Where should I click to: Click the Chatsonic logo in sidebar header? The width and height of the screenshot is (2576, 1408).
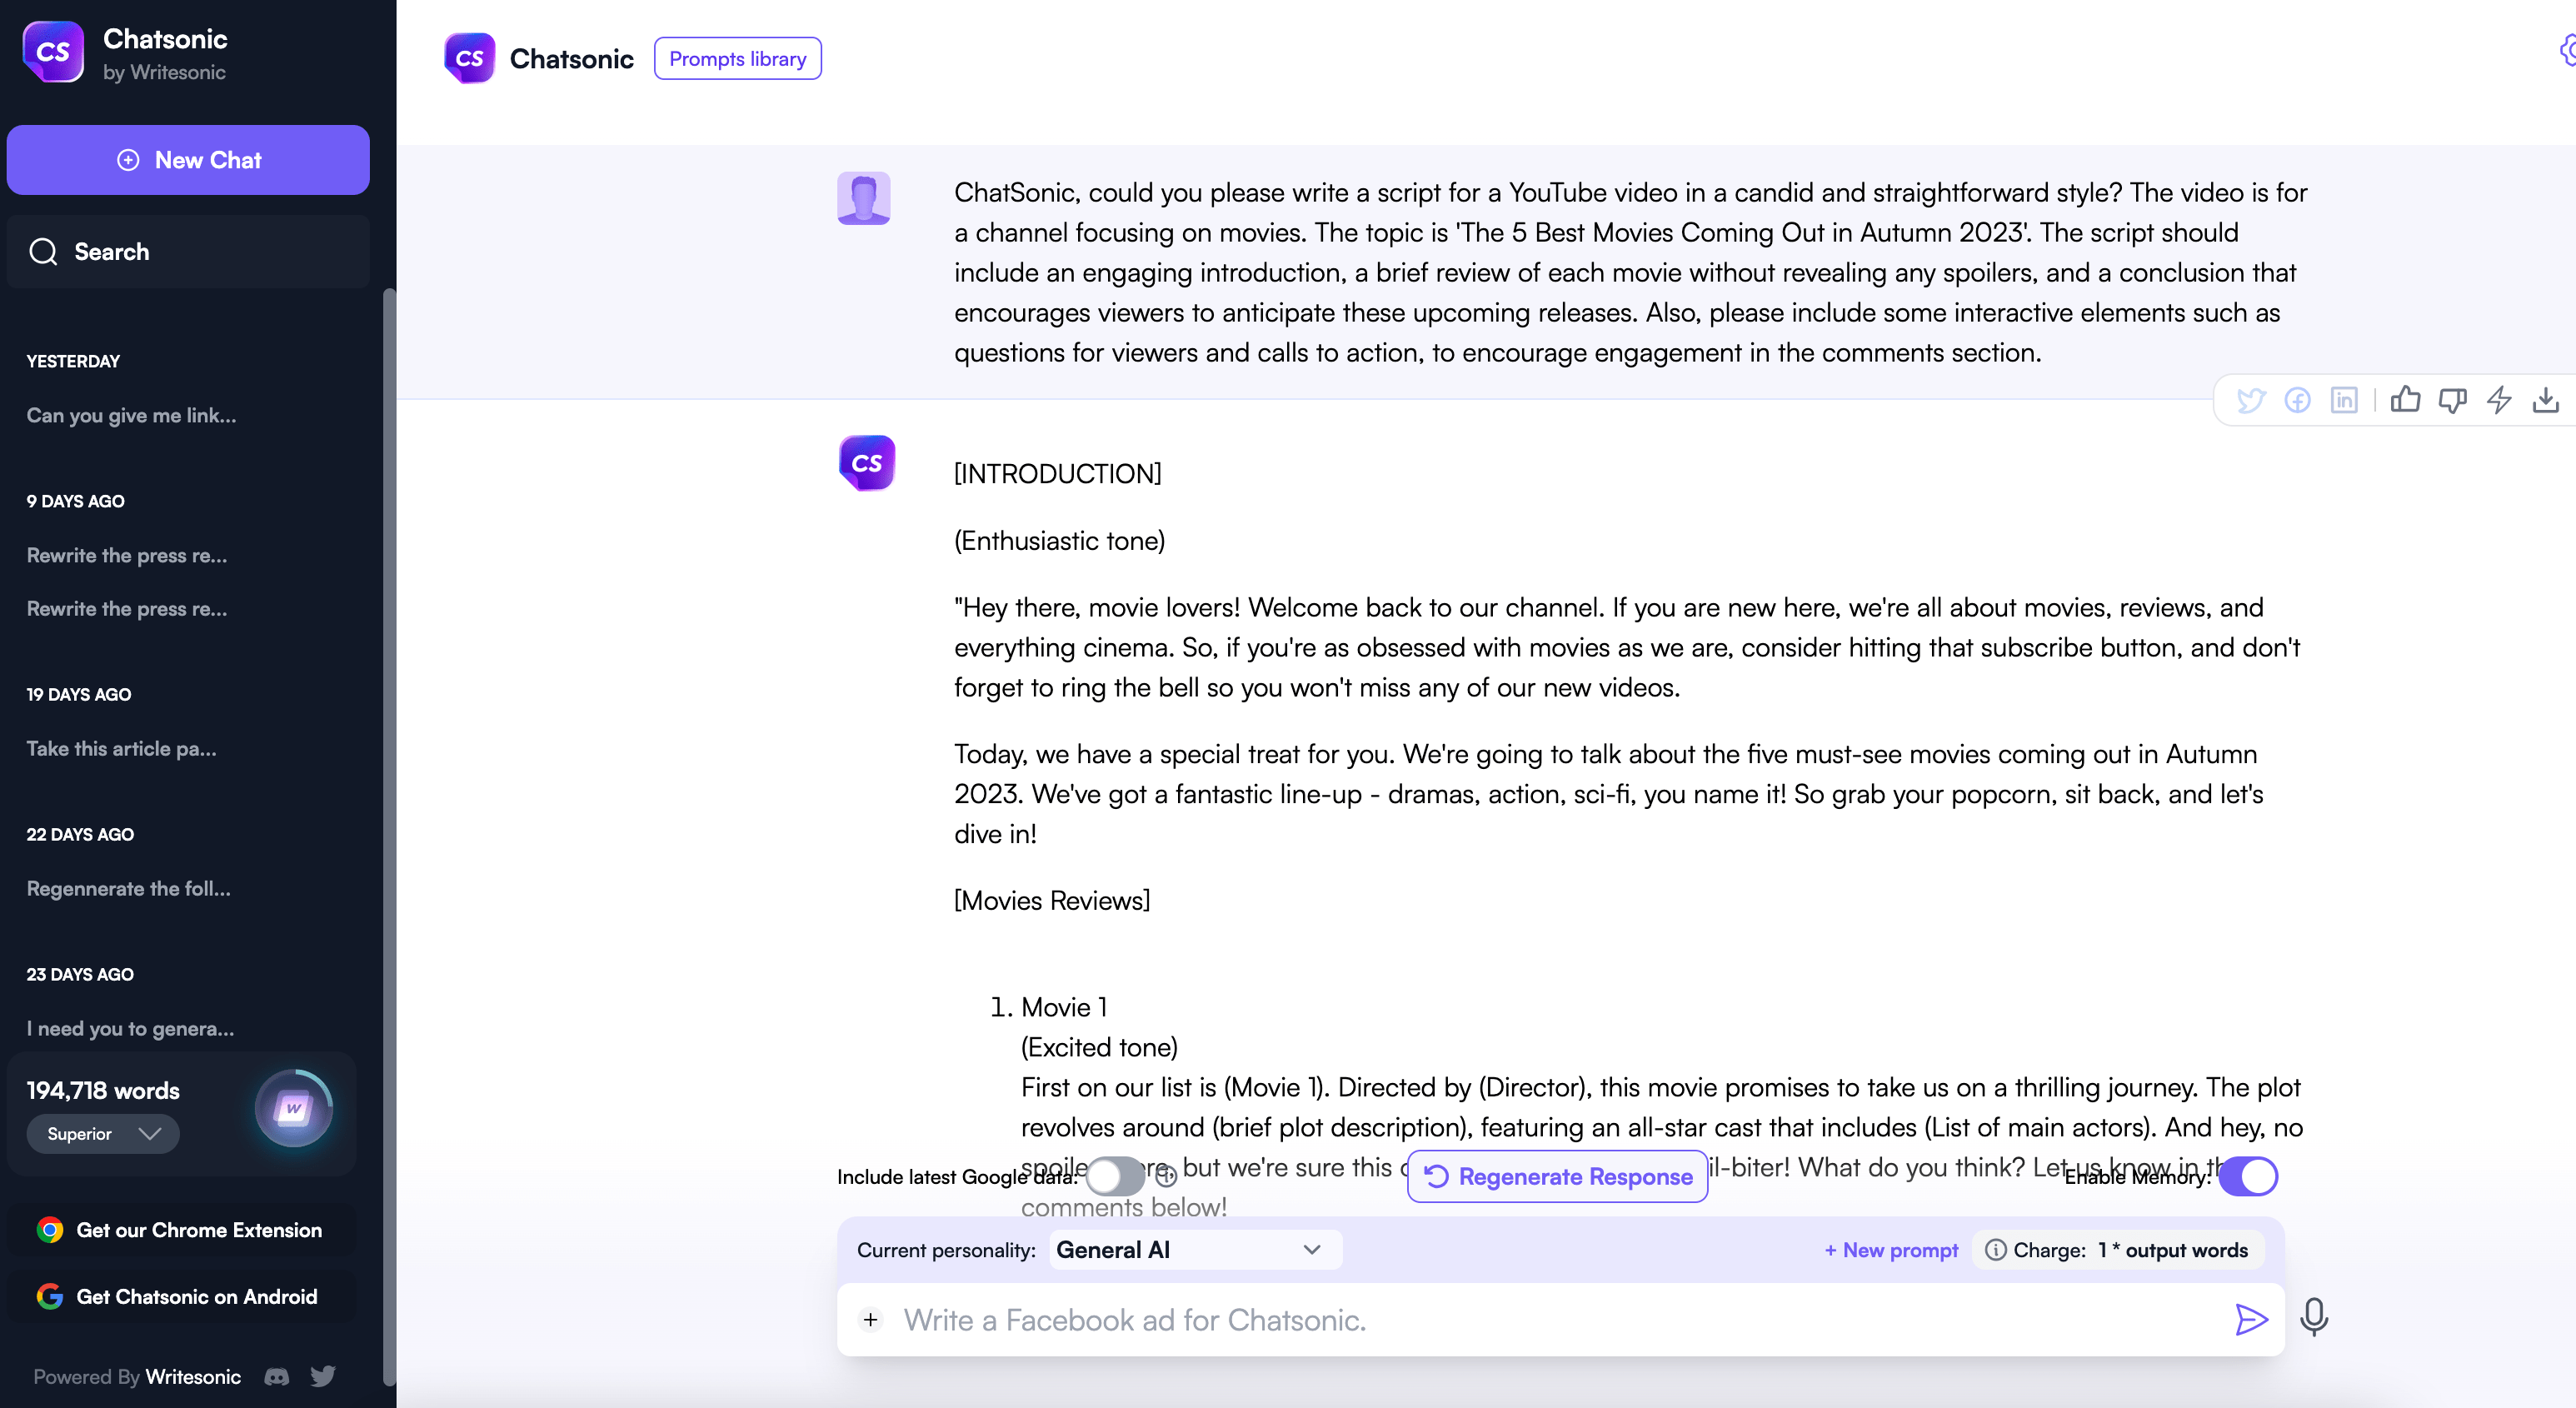[53, 51]
